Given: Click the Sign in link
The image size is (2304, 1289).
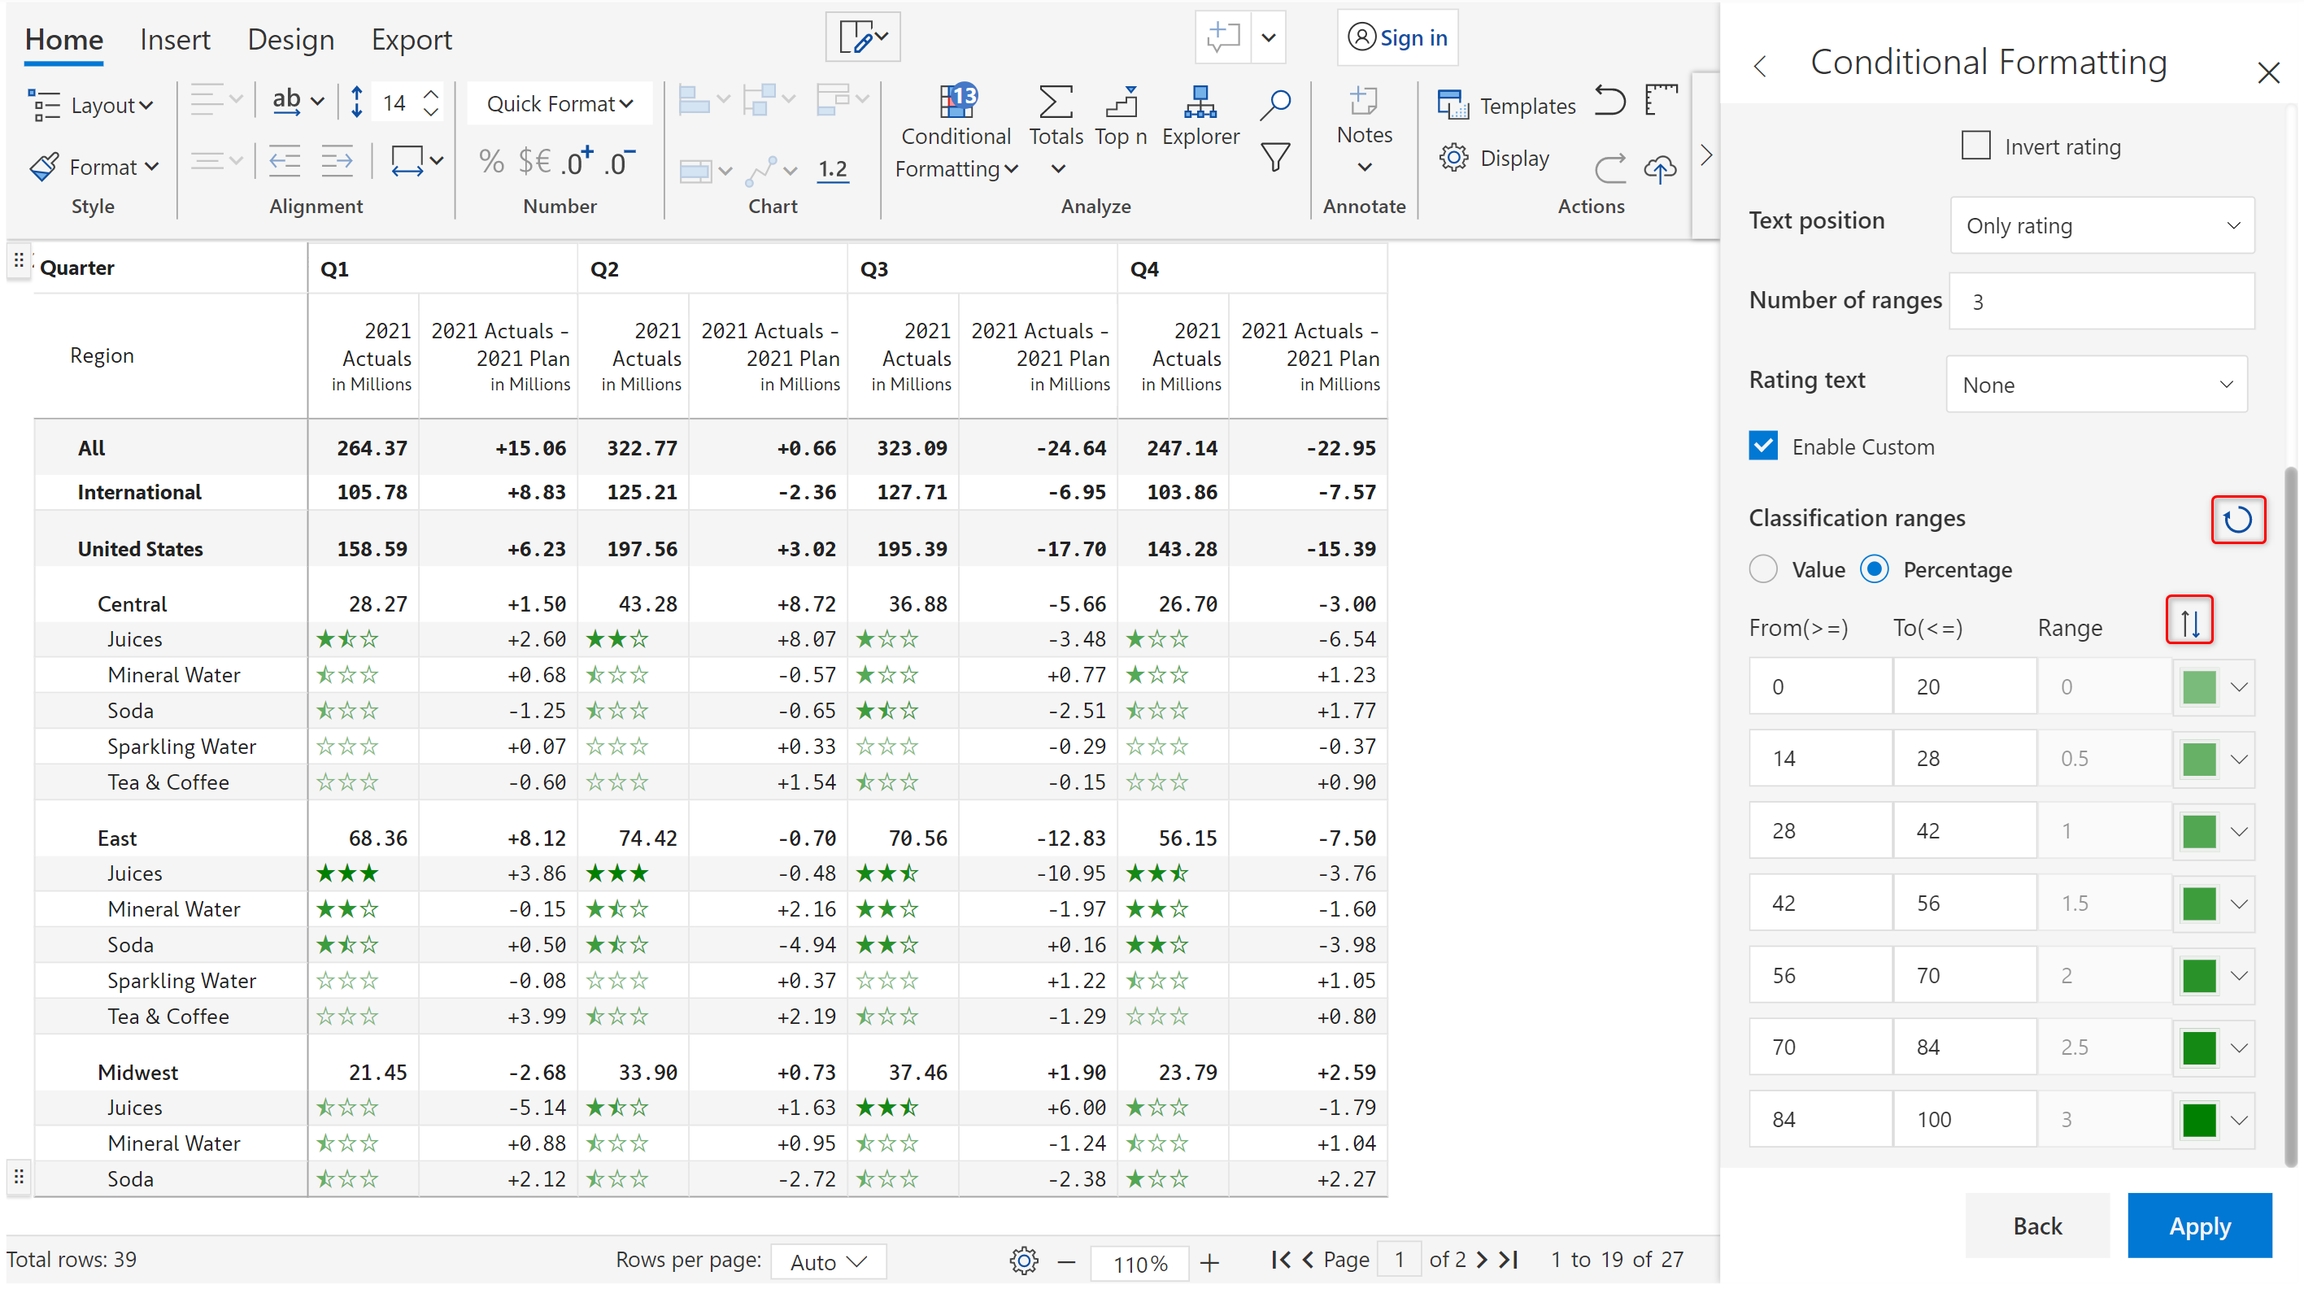Looking at the screenshot, I should click(1397, 38).
